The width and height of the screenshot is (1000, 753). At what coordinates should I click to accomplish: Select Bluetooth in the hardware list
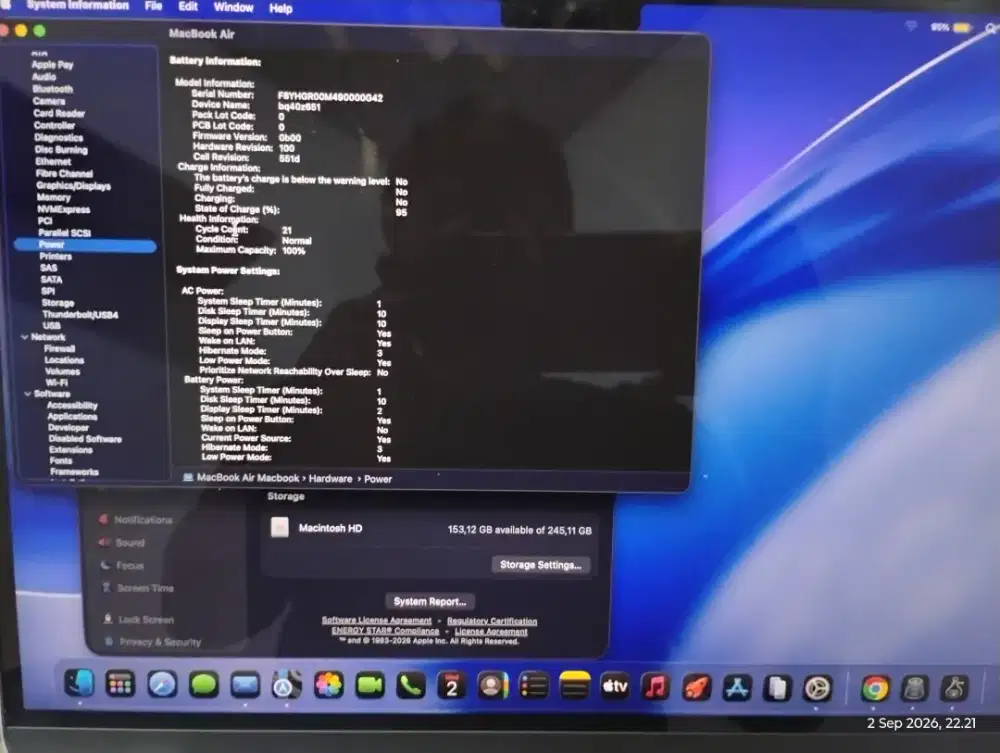pos(53,89)
